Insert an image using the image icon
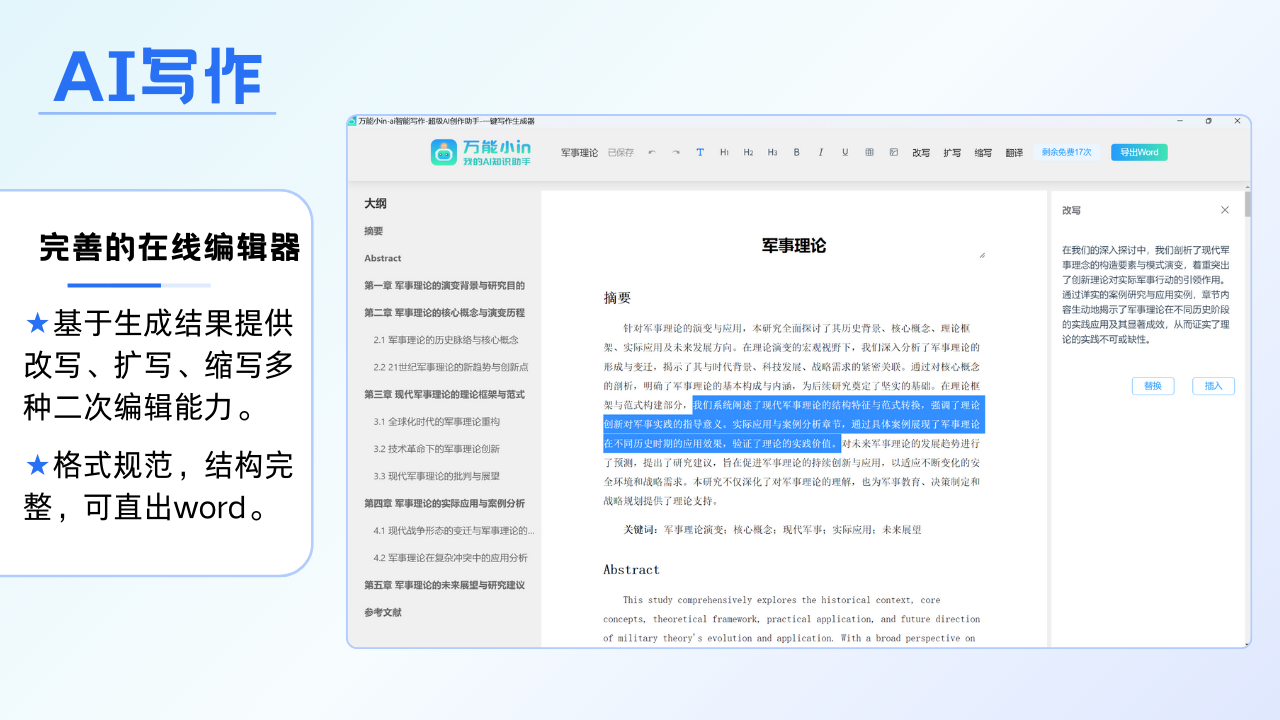This screenshot has height=720, width=1280. click(x=891, y=152)
